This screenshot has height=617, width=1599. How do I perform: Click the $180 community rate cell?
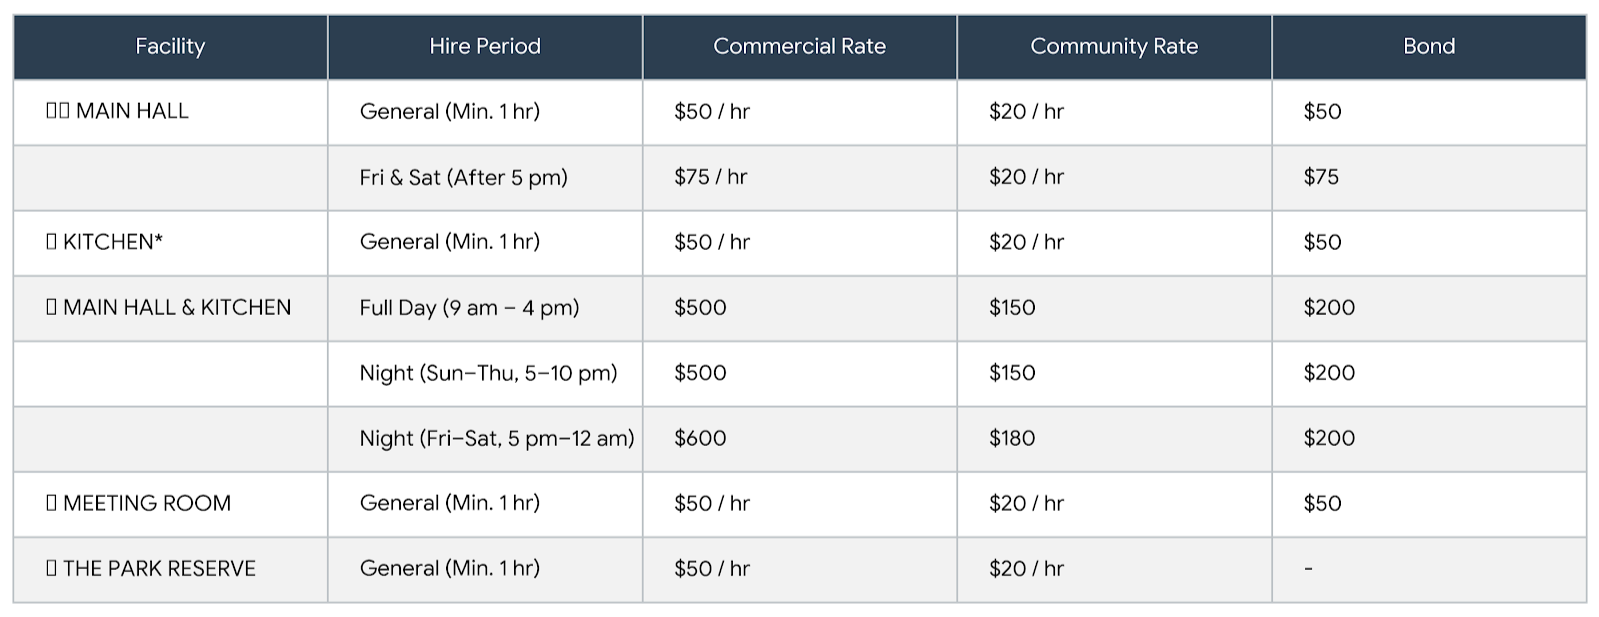pos(1012,438)
